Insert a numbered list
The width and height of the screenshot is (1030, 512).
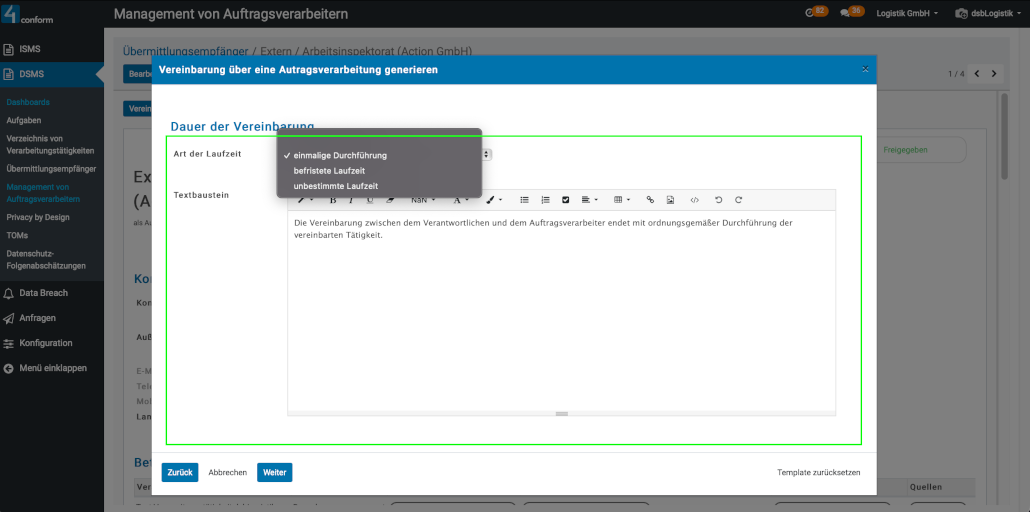(x=545, y=200)
